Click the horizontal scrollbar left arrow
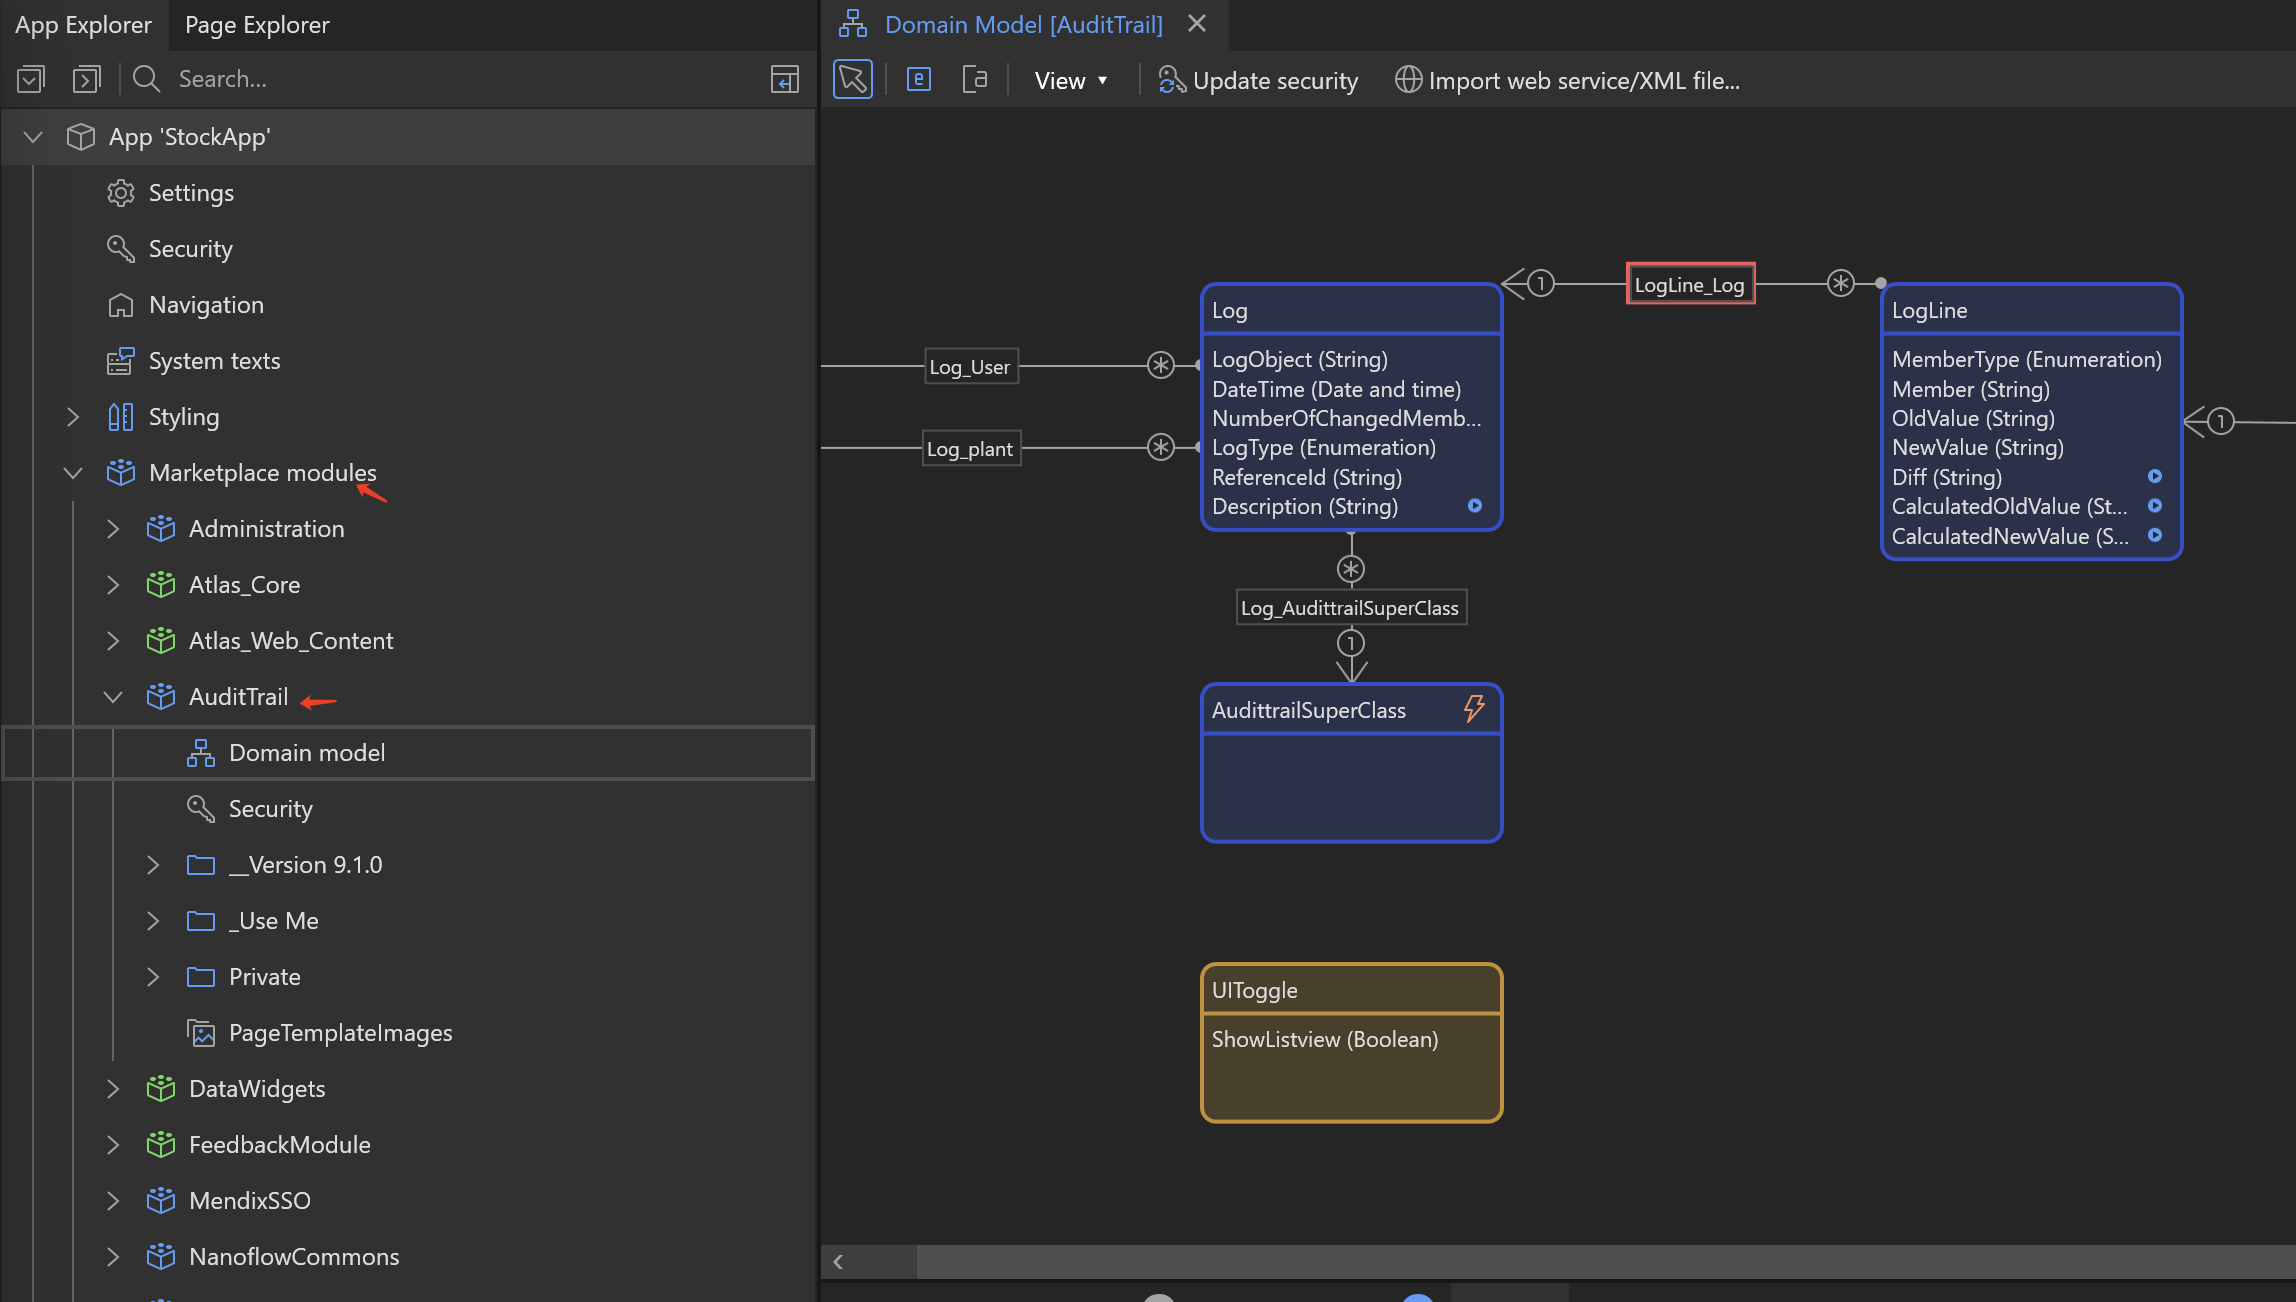This screenshot has height=1302, width=2296. click(838, 1262)
